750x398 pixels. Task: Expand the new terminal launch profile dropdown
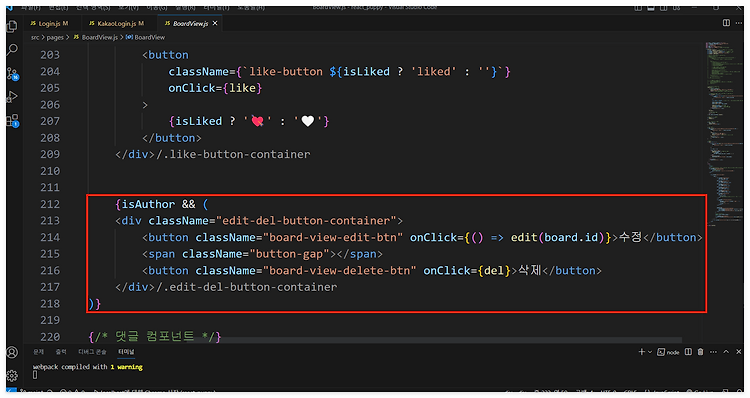(x=650, y=352)
